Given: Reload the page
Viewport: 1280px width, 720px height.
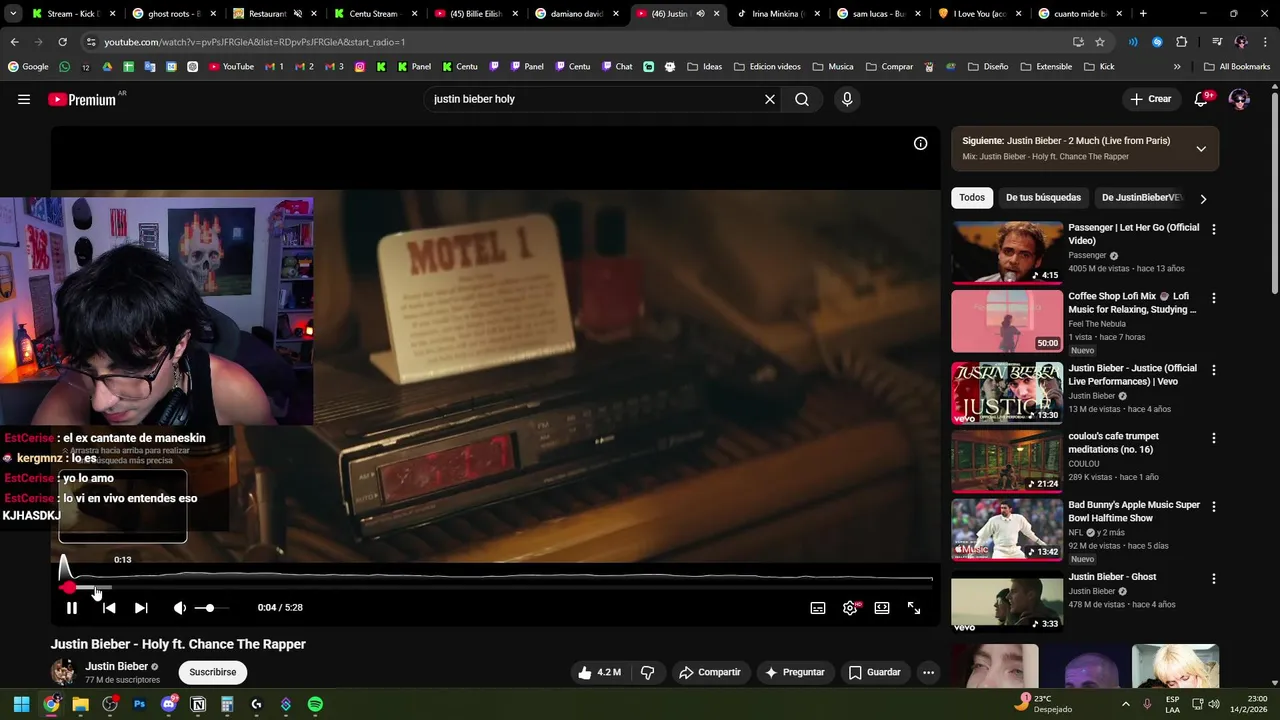Looking at the screenshot, I should [x=62, y=42].
